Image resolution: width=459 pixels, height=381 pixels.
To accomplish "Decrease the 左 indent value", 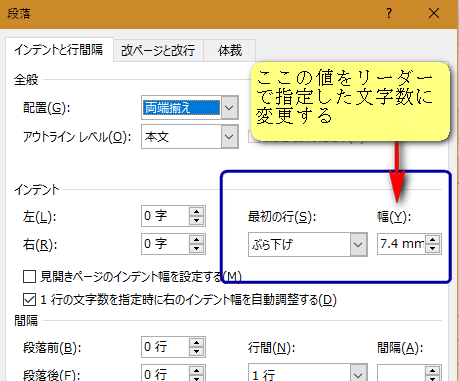I will [196, 220].
